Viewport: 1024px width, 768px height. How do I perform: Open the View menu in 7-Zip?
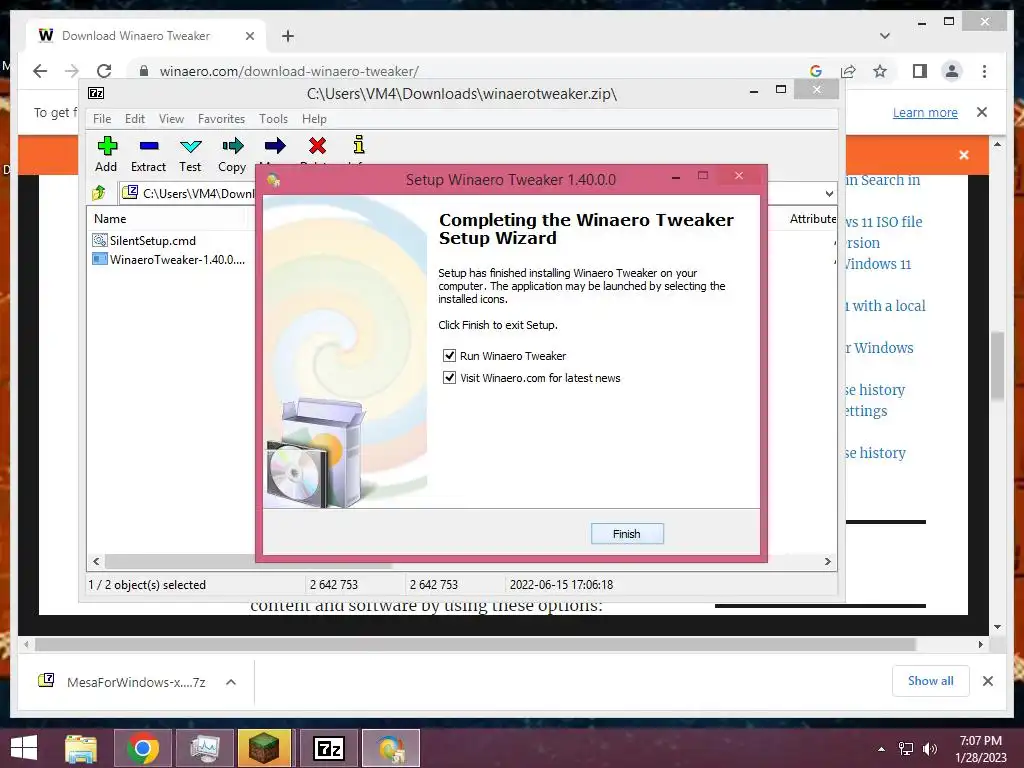tap(171, 119)
